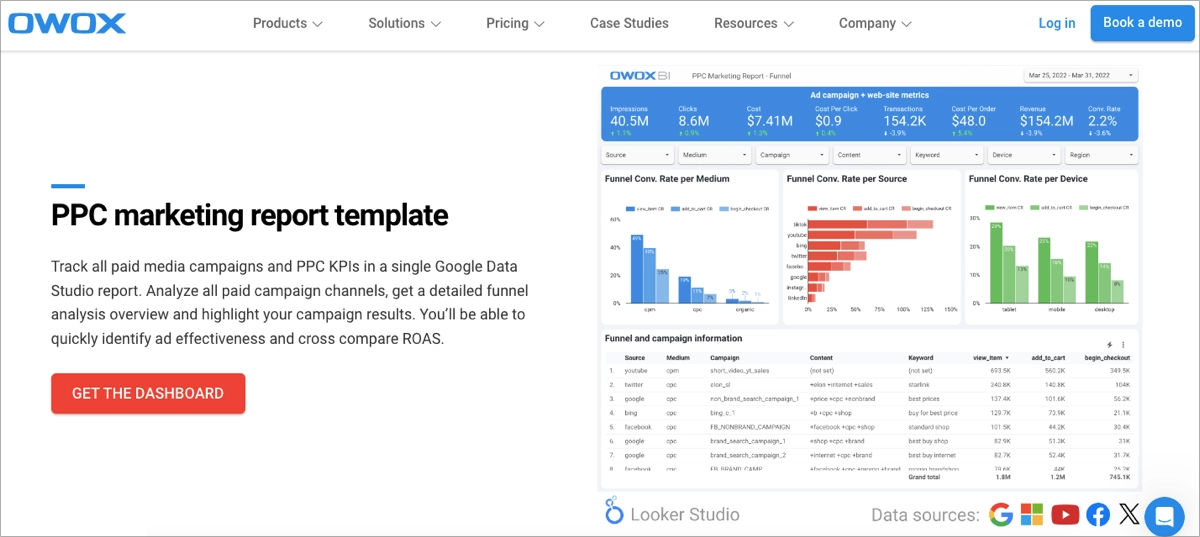Image resolution: width=1200 pixels, height=537 pixels.
Task: Click the 'PPC Marketing Report - Funnel' title
Action: 741,75
